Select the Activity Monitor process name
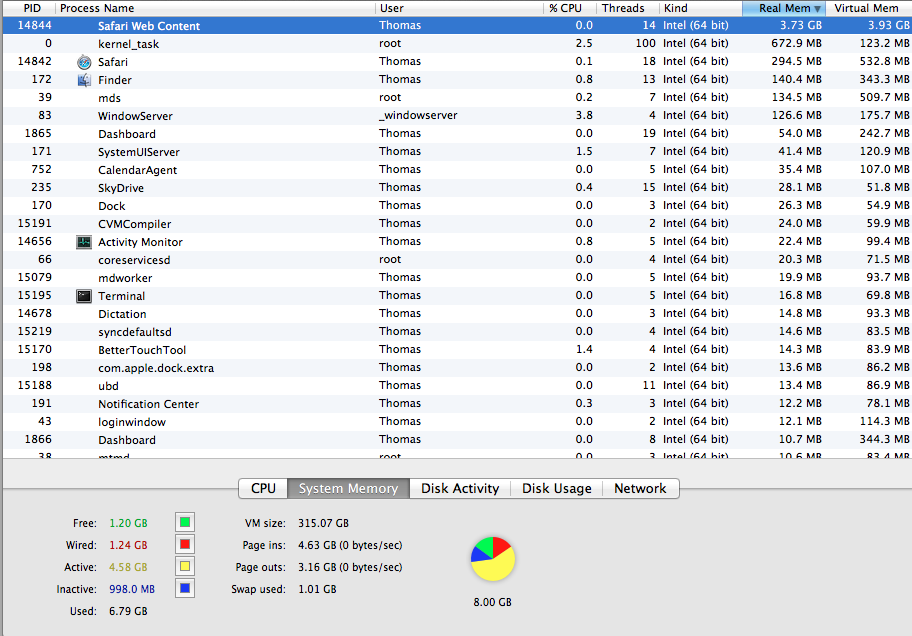 pyautogui.click(x=140, y=242)
